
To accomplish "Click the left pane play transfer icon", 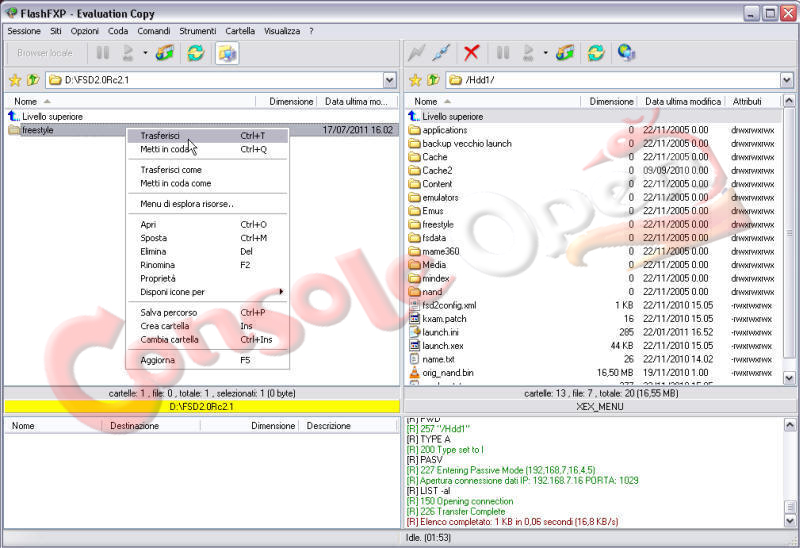I will coord(128,53).
